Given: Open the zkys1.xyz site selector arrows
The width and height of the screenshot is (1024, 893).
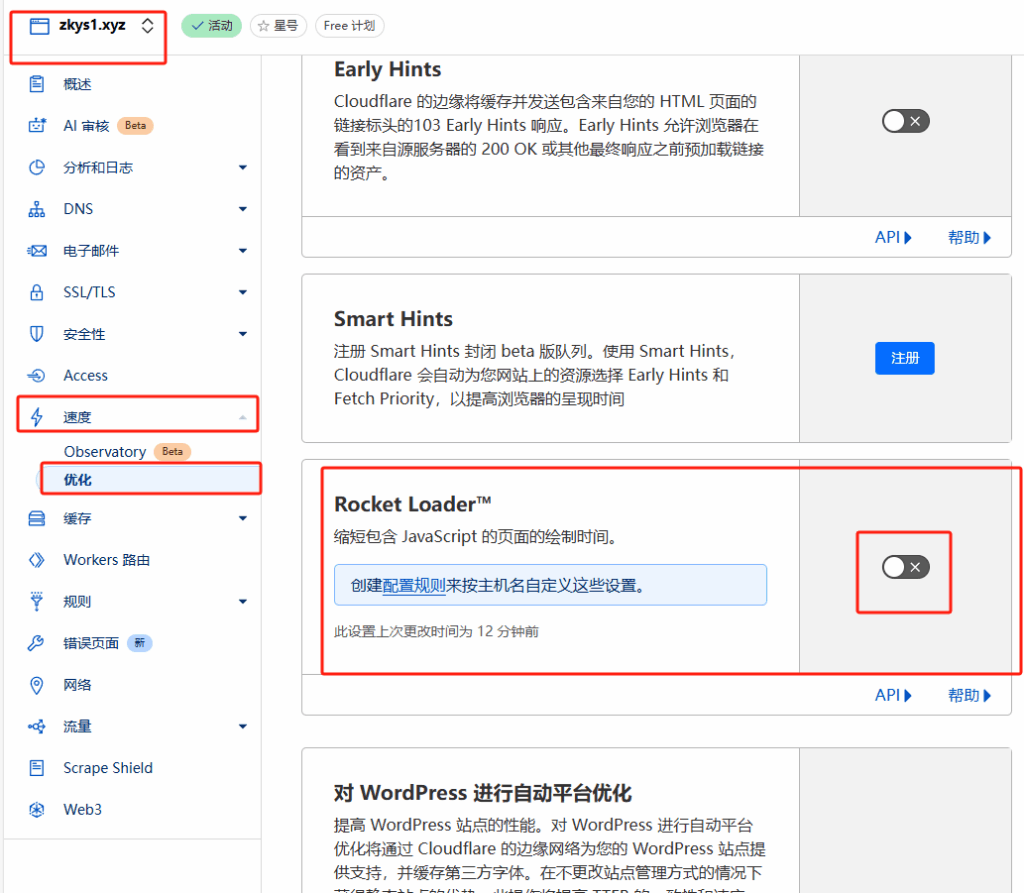Looking at the screenshot, I should (148, 25).
